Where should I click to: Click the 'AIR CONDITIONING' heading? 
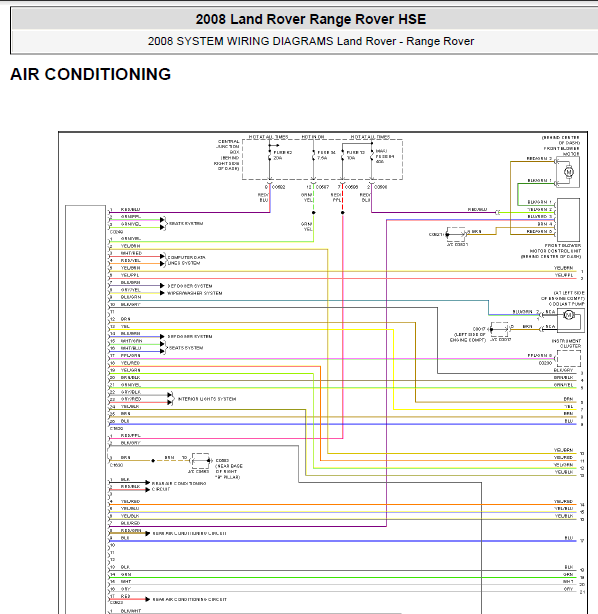click(90, 74)
